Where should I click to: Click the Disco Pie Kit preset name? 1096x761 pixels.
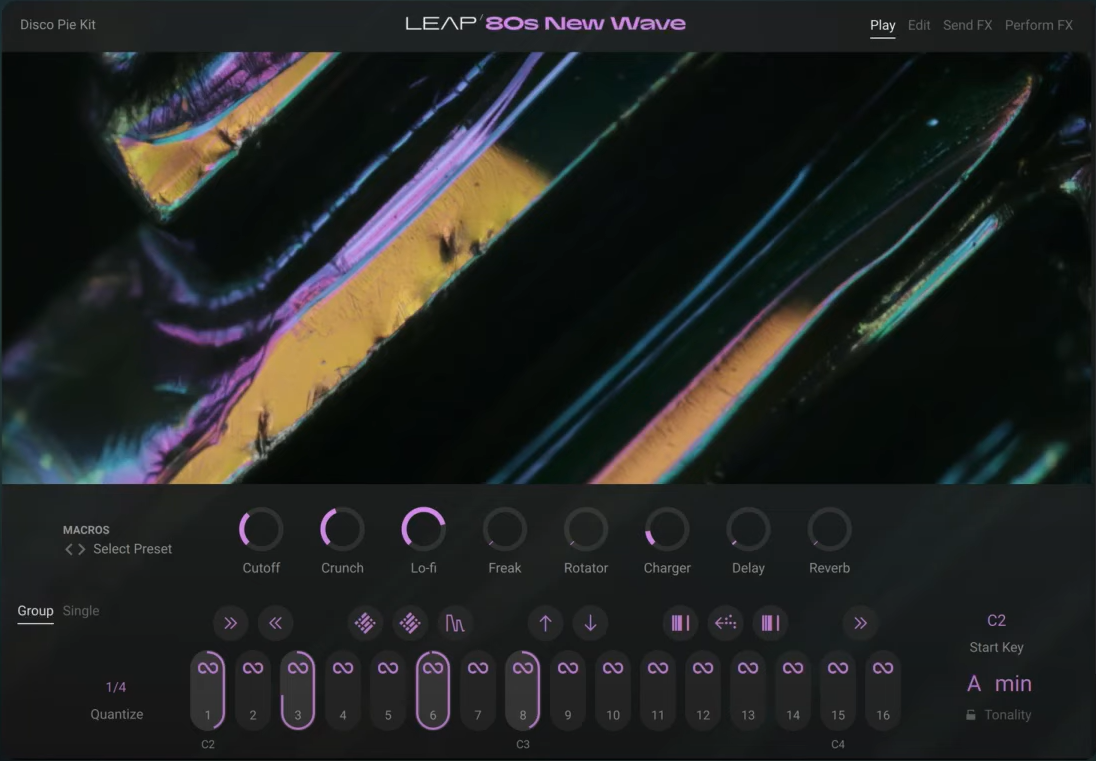coord(58,25)
